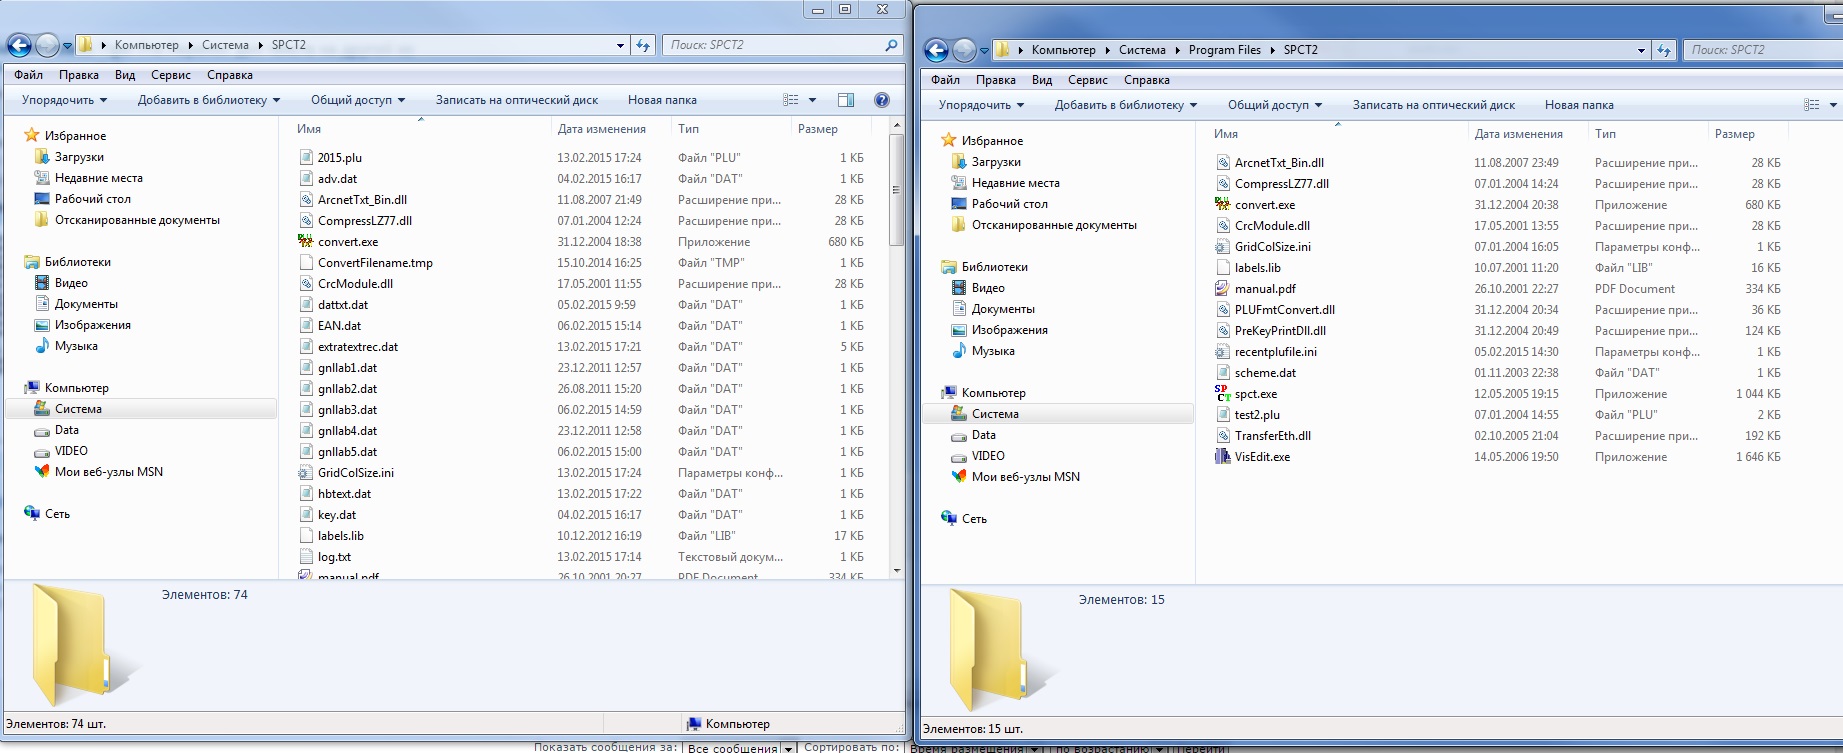Select VisEdit.exe icon in right window

[1222, 457]
